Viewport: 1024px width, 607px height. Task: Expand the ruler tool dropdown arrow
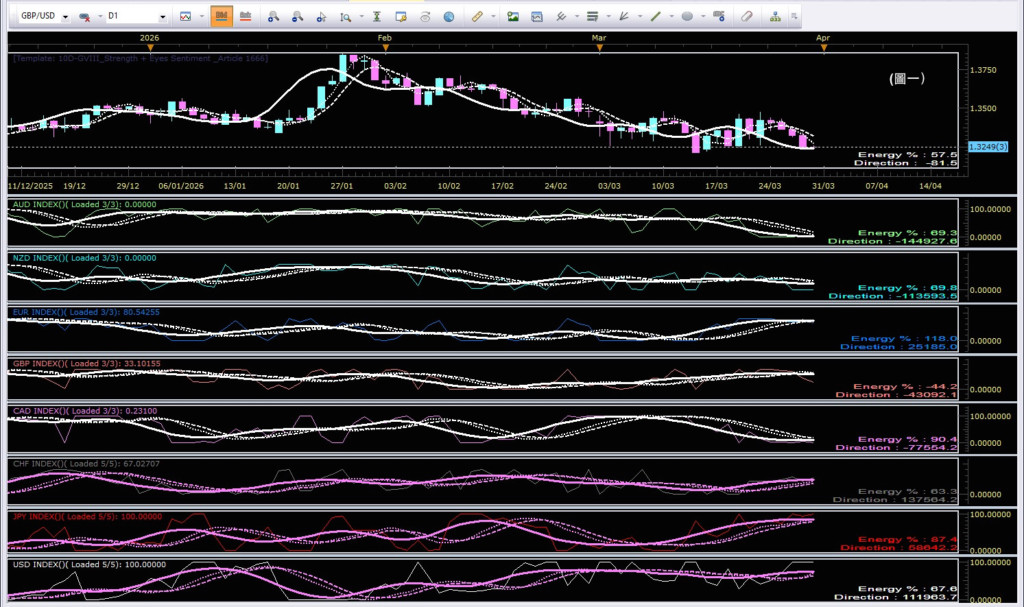[491, 17]
